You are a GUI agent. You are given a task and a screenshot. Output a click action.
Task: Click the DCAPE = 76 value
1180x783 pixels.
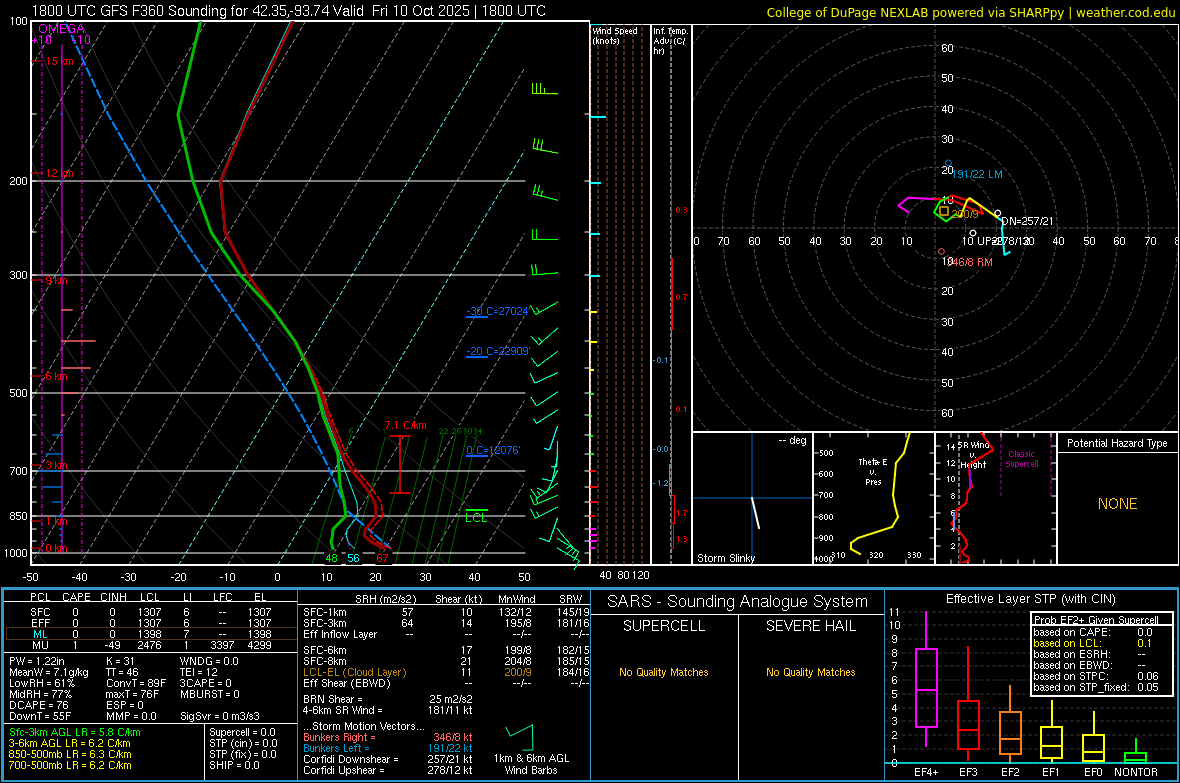pos(39,705)
